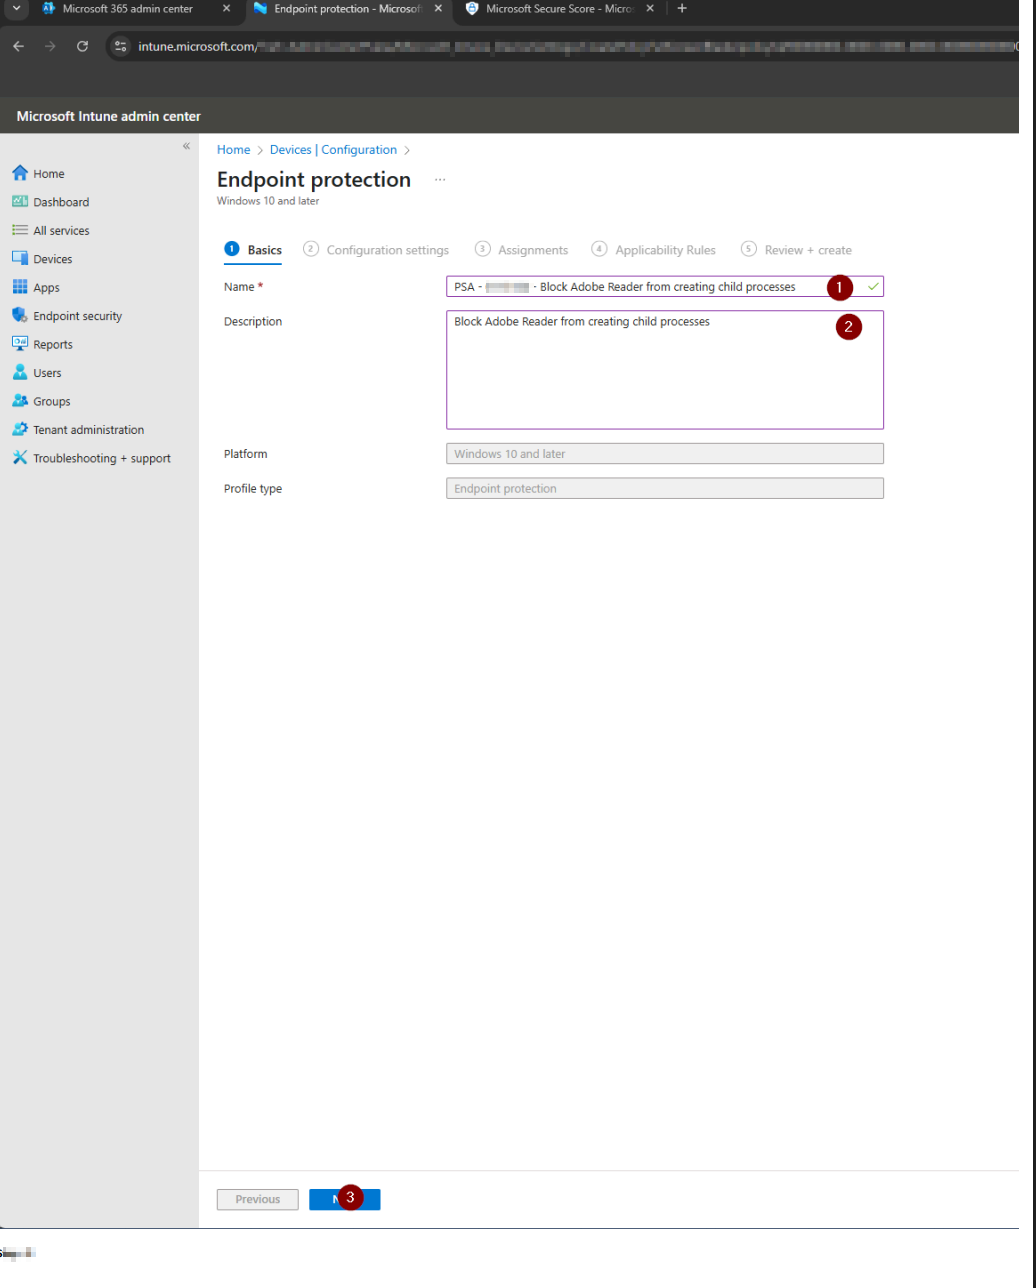
Task: Click into the Name text field
Action: coord(665,287)
